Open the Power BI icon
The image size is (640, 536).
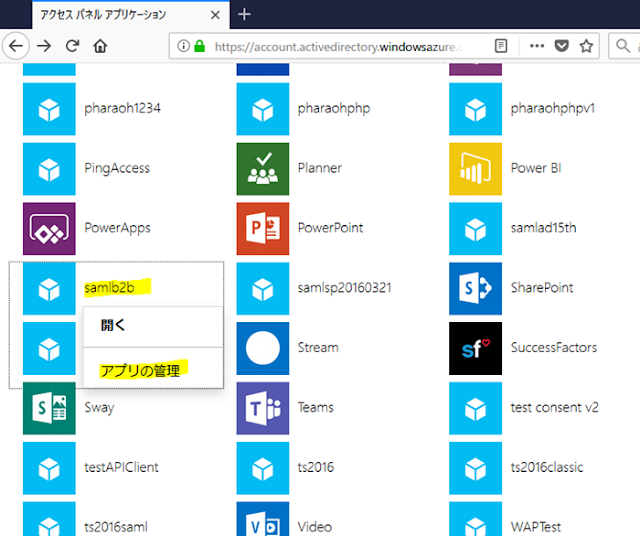click(x=475, y=169)
